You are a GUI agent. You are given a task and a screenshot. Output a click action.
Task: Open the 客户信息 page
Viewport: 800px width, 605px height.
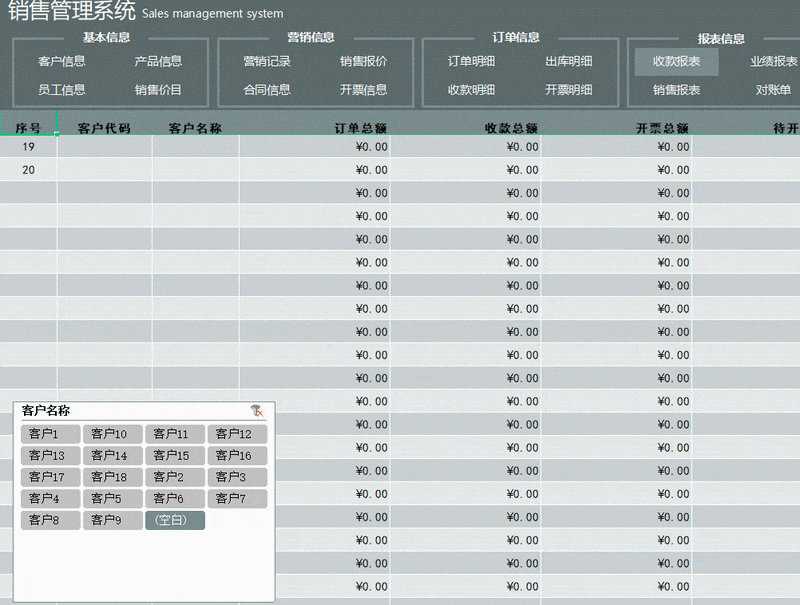(62, 61)
